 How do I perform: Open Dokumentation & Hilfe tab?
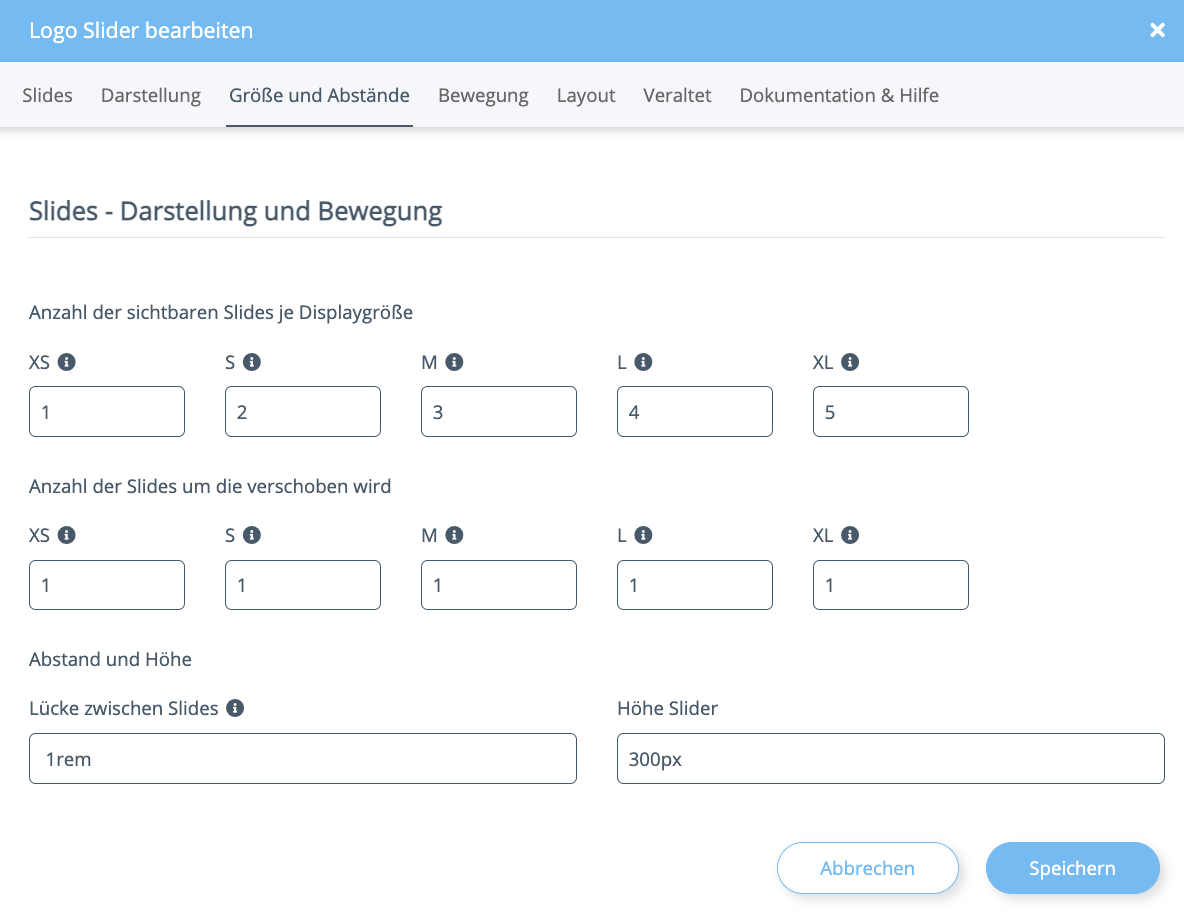[x=839, y=95]
